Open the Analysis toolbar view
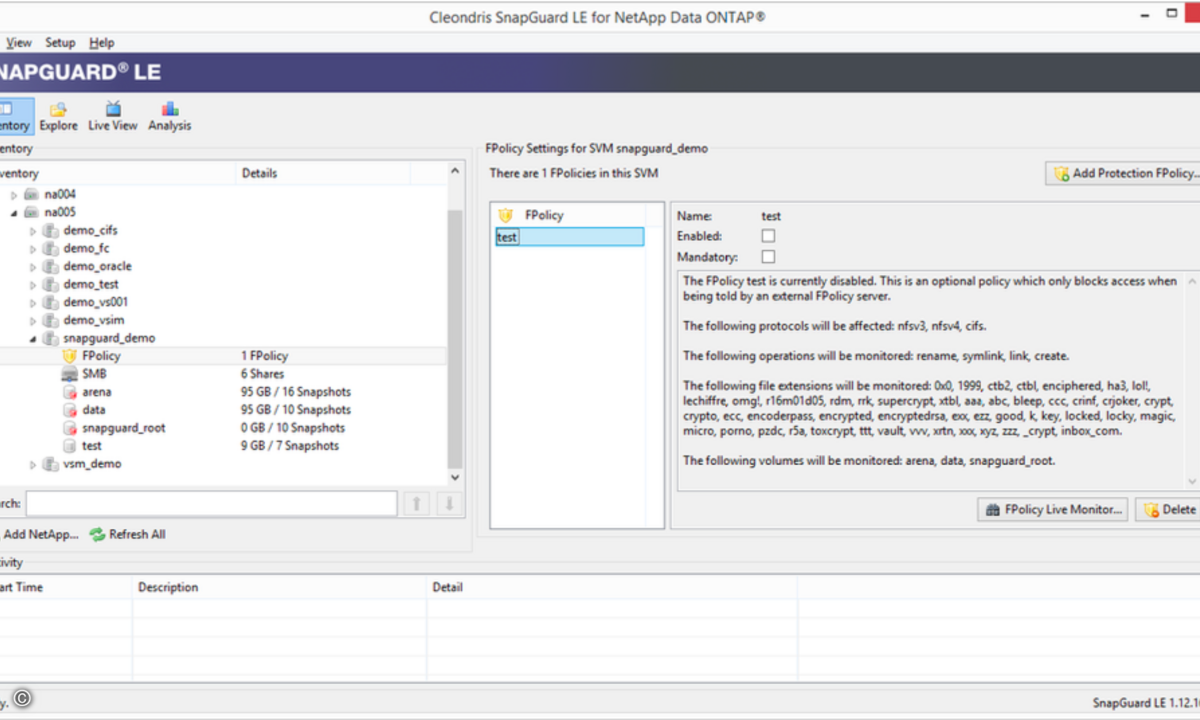This screenshot has width=1200, height=720. pyautogui.click(x=170, y=116)
